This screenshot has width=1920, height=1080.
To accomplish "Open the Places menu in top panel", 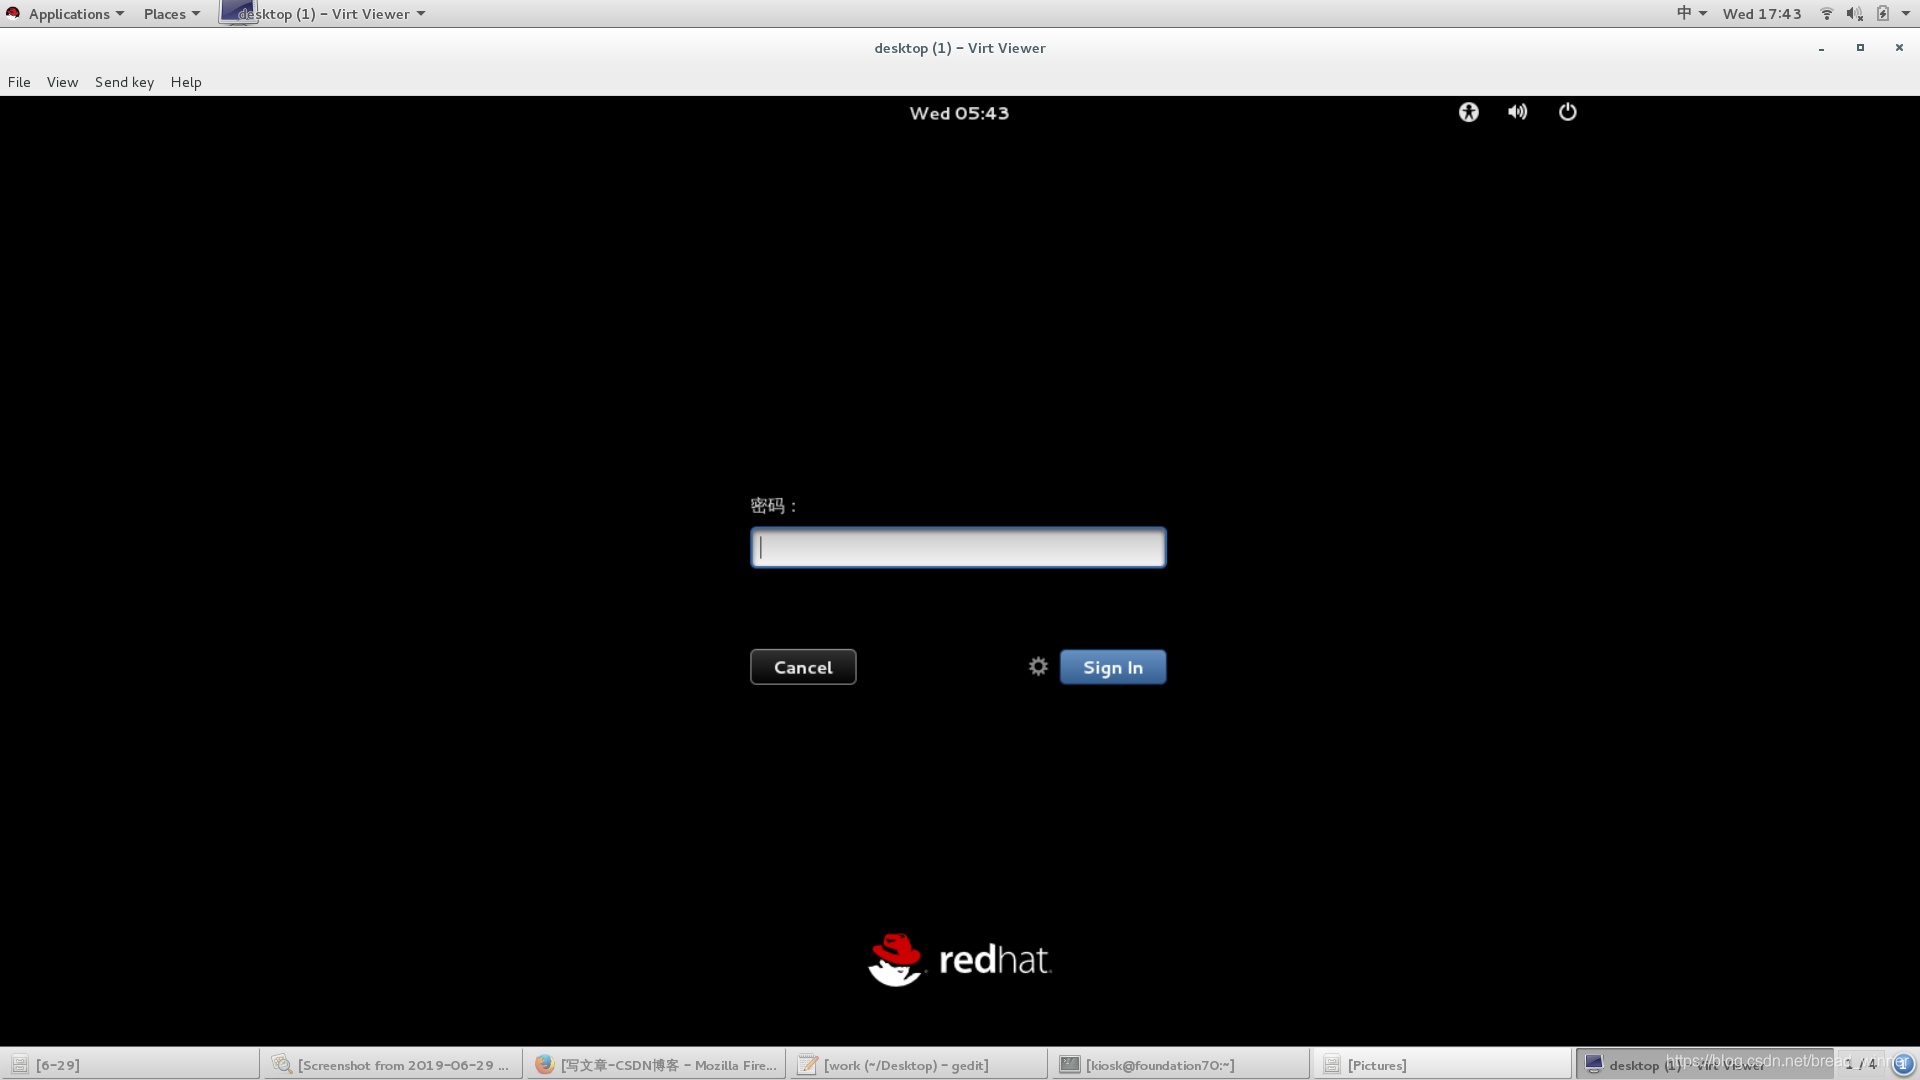I will pos(171,14).
